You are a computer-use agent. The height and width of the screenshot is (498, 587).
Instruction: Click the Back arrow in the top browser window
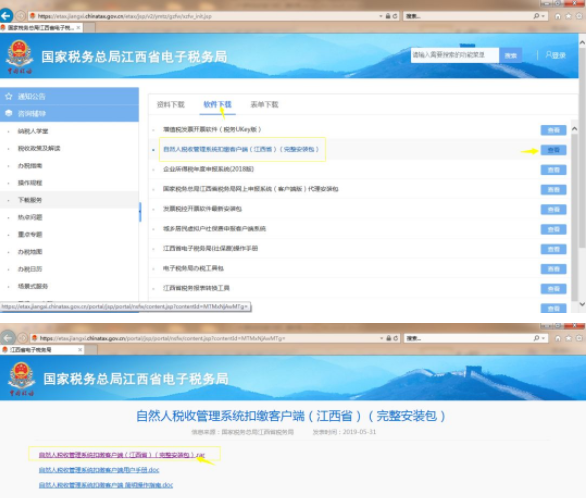coord(6,16)
